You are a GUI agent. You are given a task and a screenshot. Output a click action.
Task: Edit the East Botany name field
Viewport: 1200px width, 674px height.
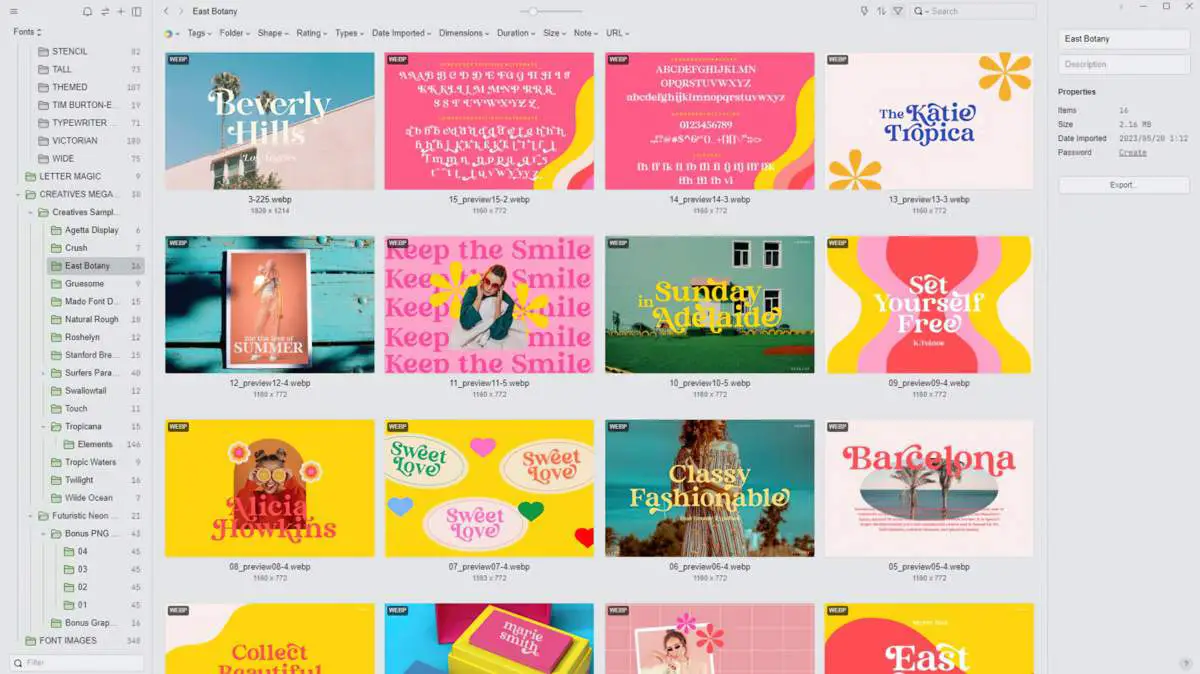[1124, 39]
